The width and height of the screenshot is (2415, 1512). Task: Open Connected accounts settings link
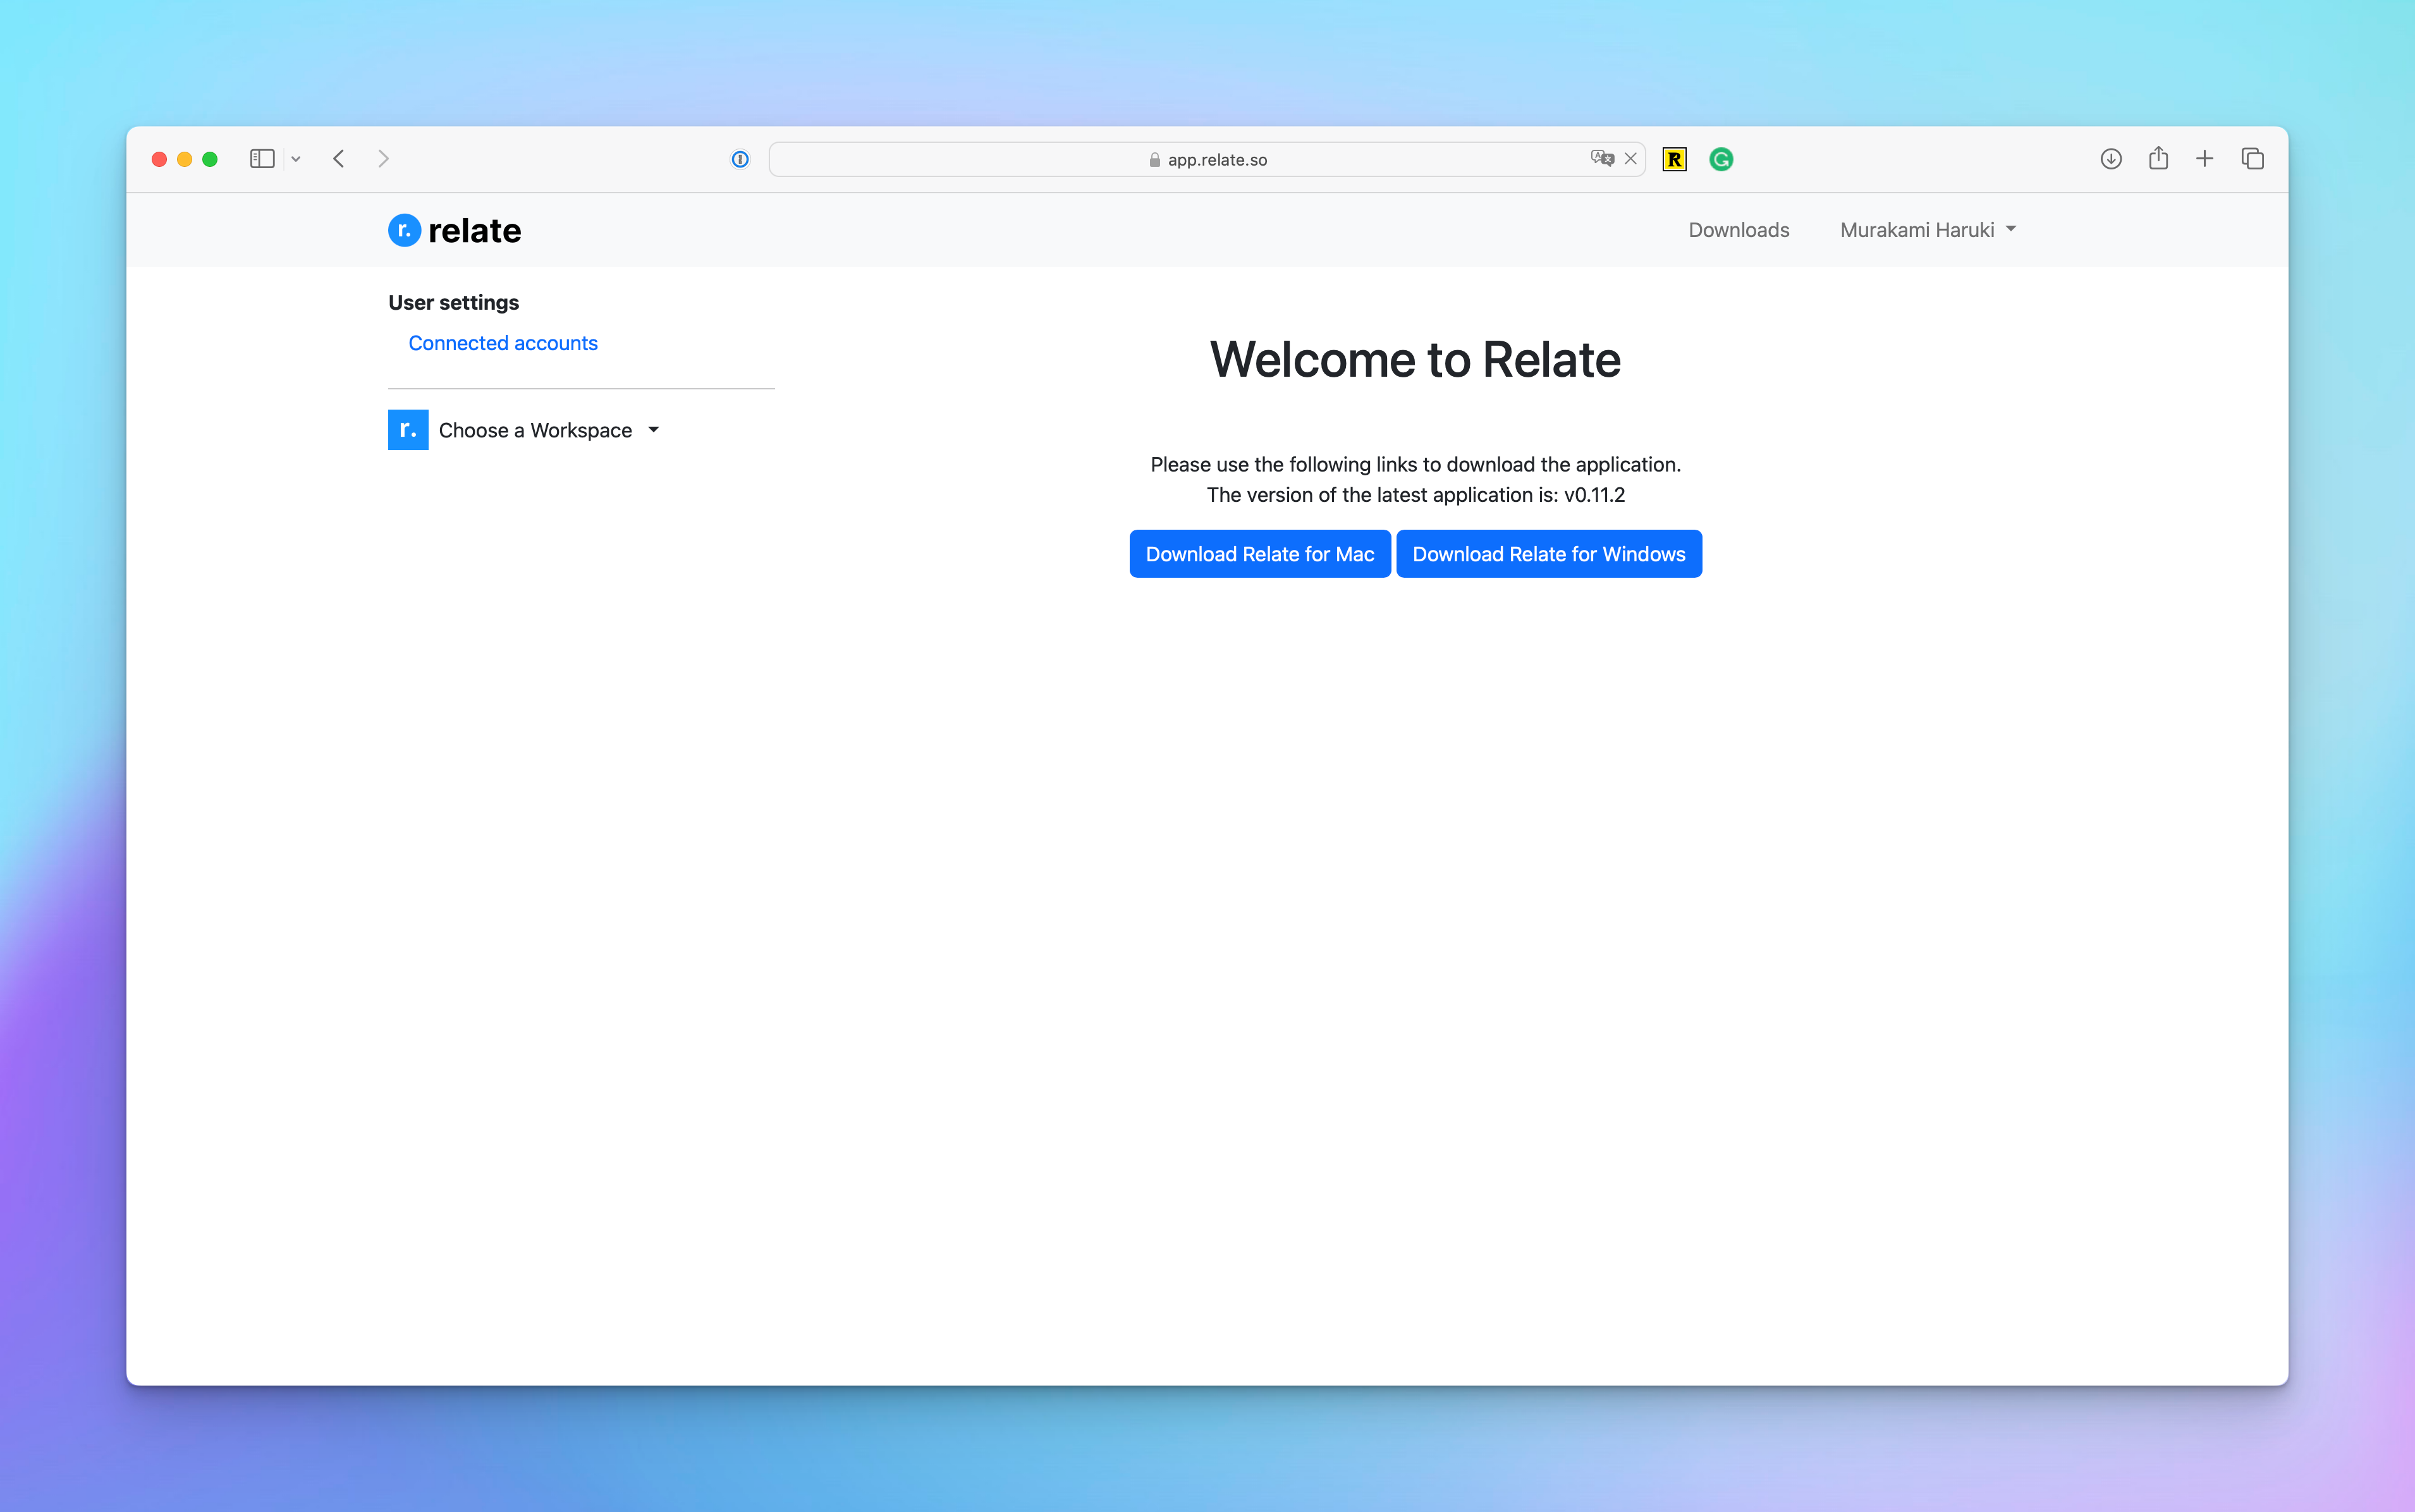click(502, 343)
